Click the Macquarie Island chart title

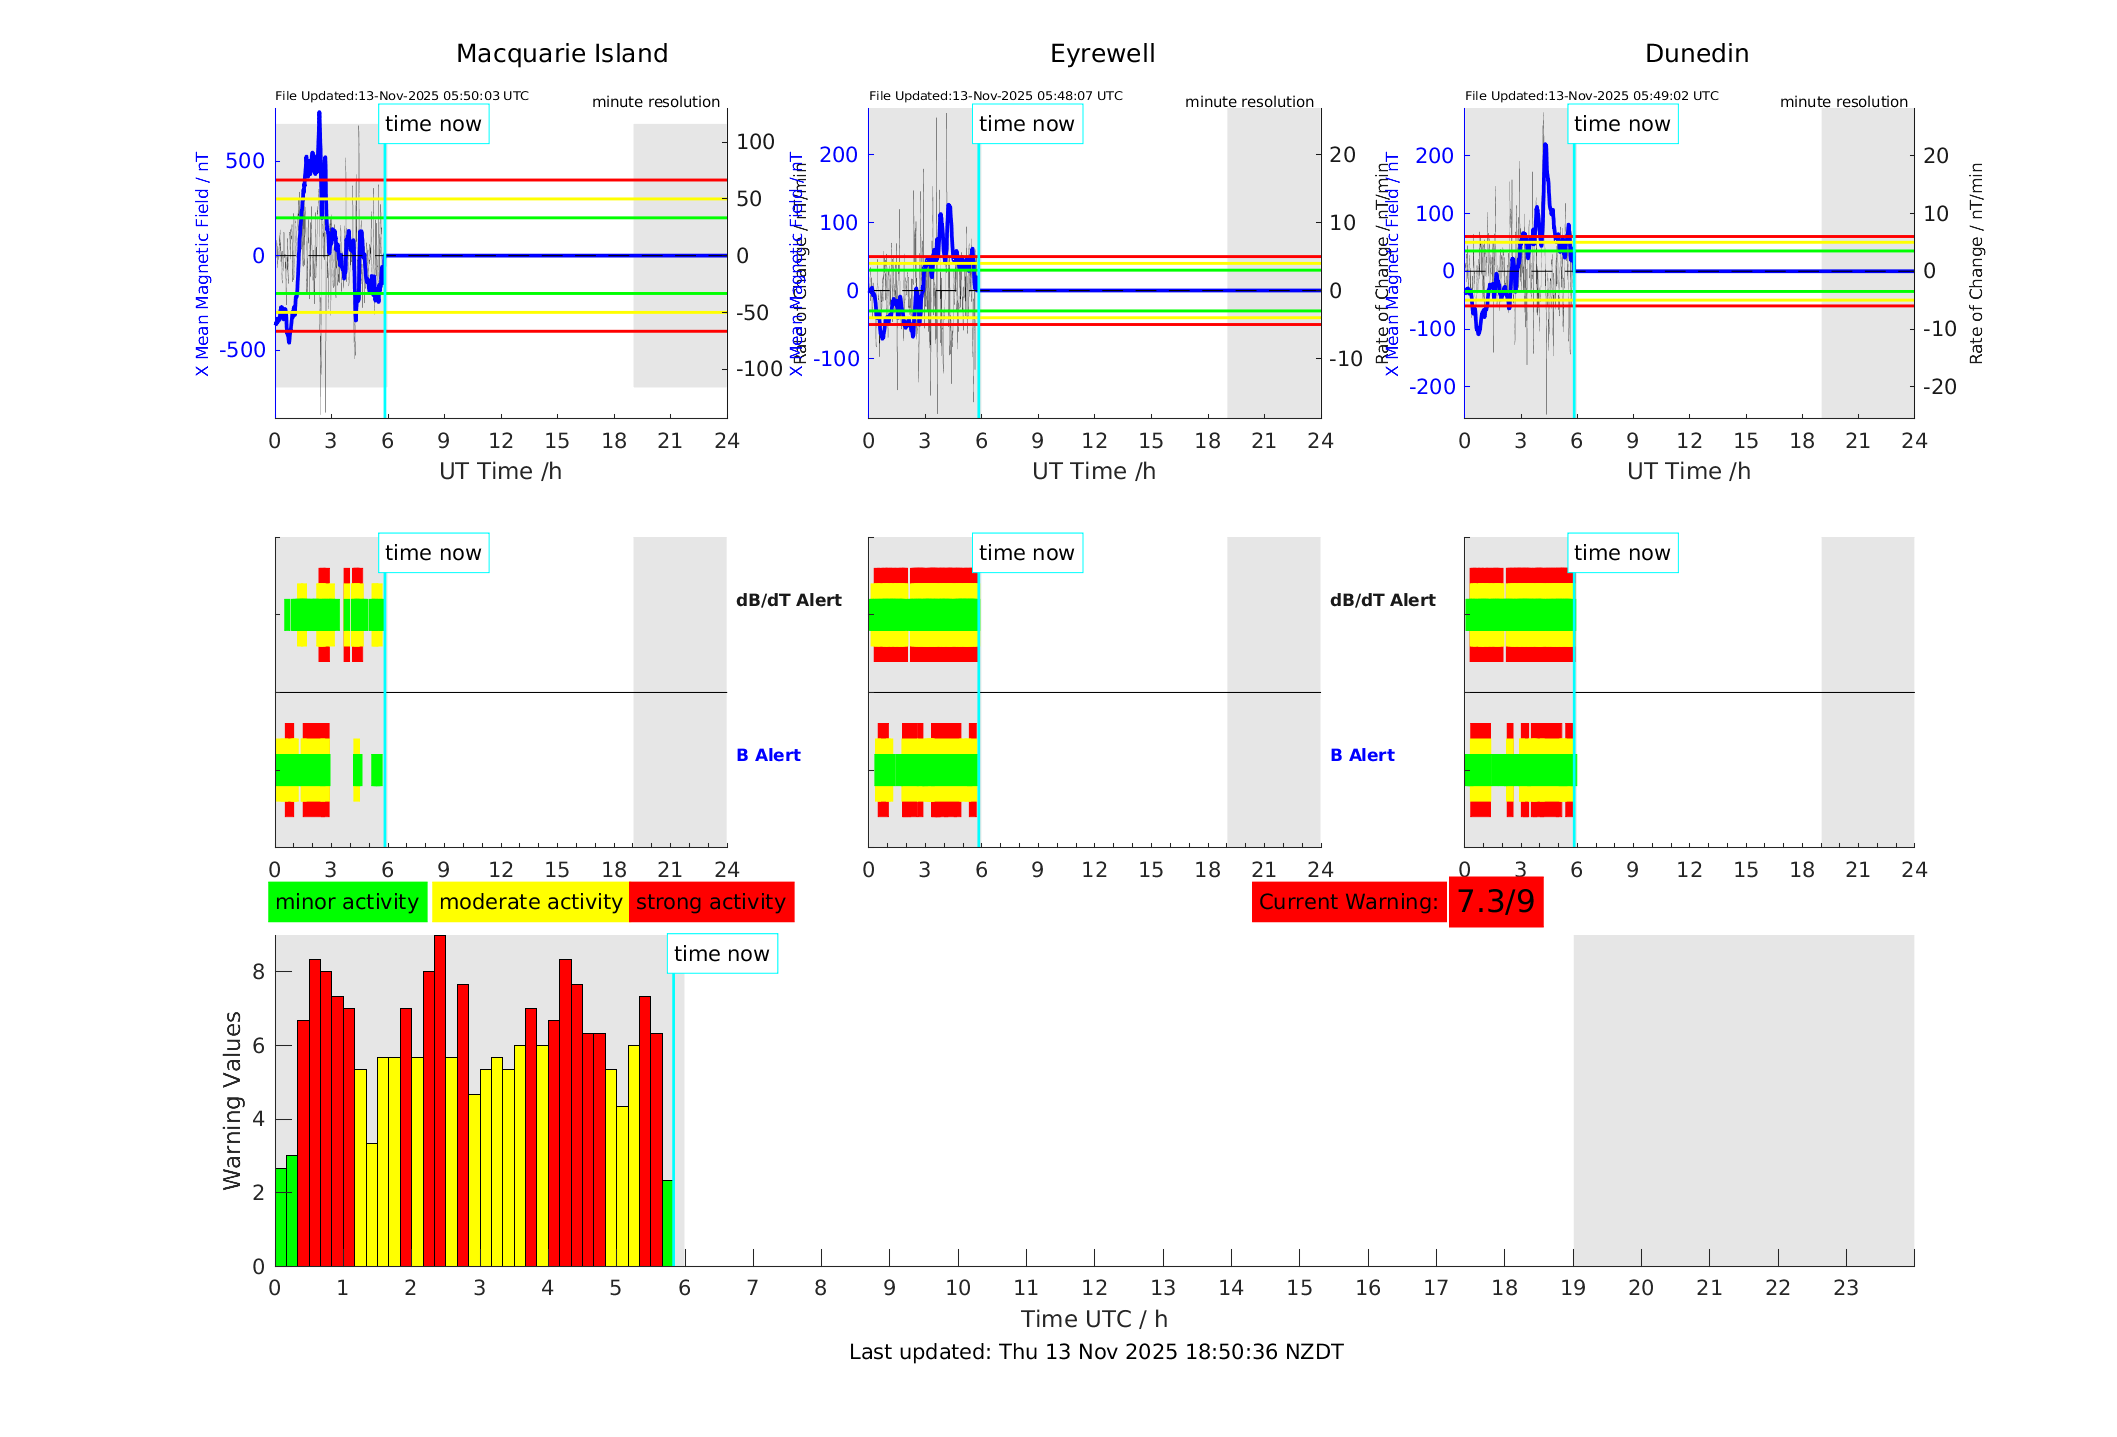[x=561, y=54]
